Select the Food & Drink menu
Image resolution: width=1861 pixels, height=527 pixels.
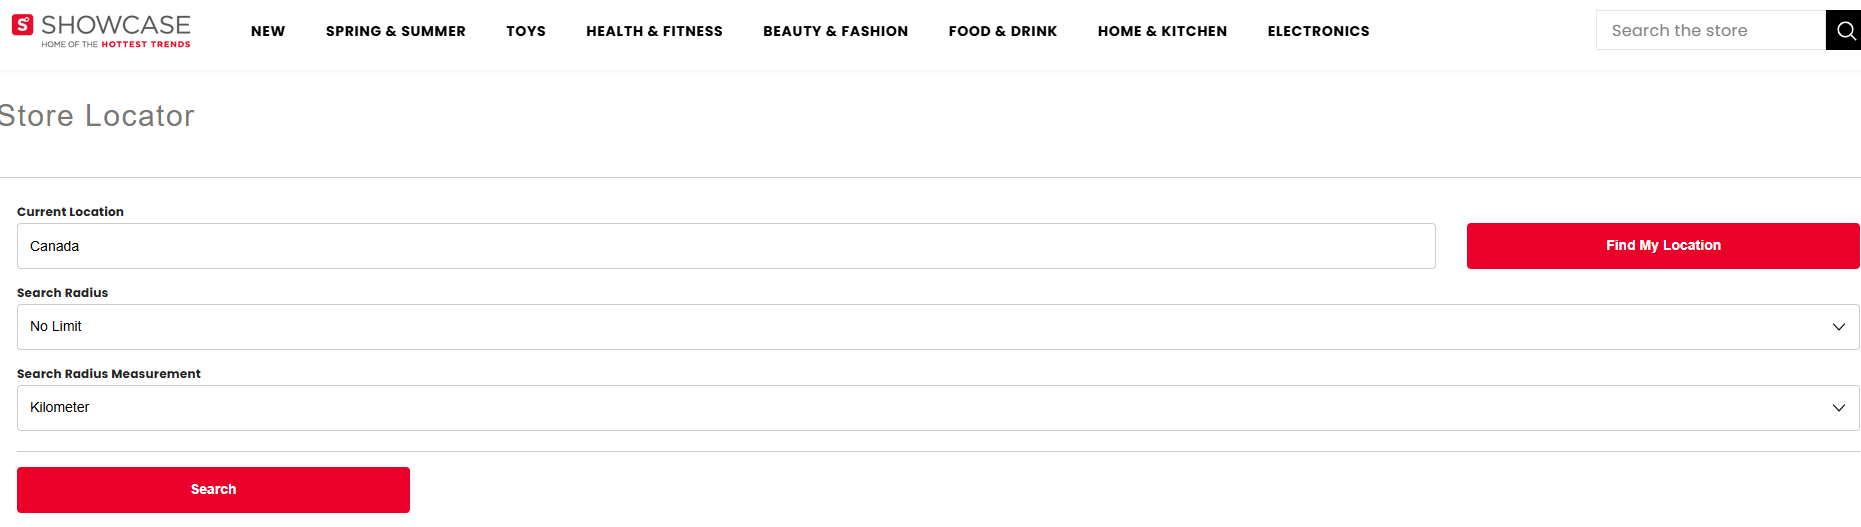[x=1003, y=31]
